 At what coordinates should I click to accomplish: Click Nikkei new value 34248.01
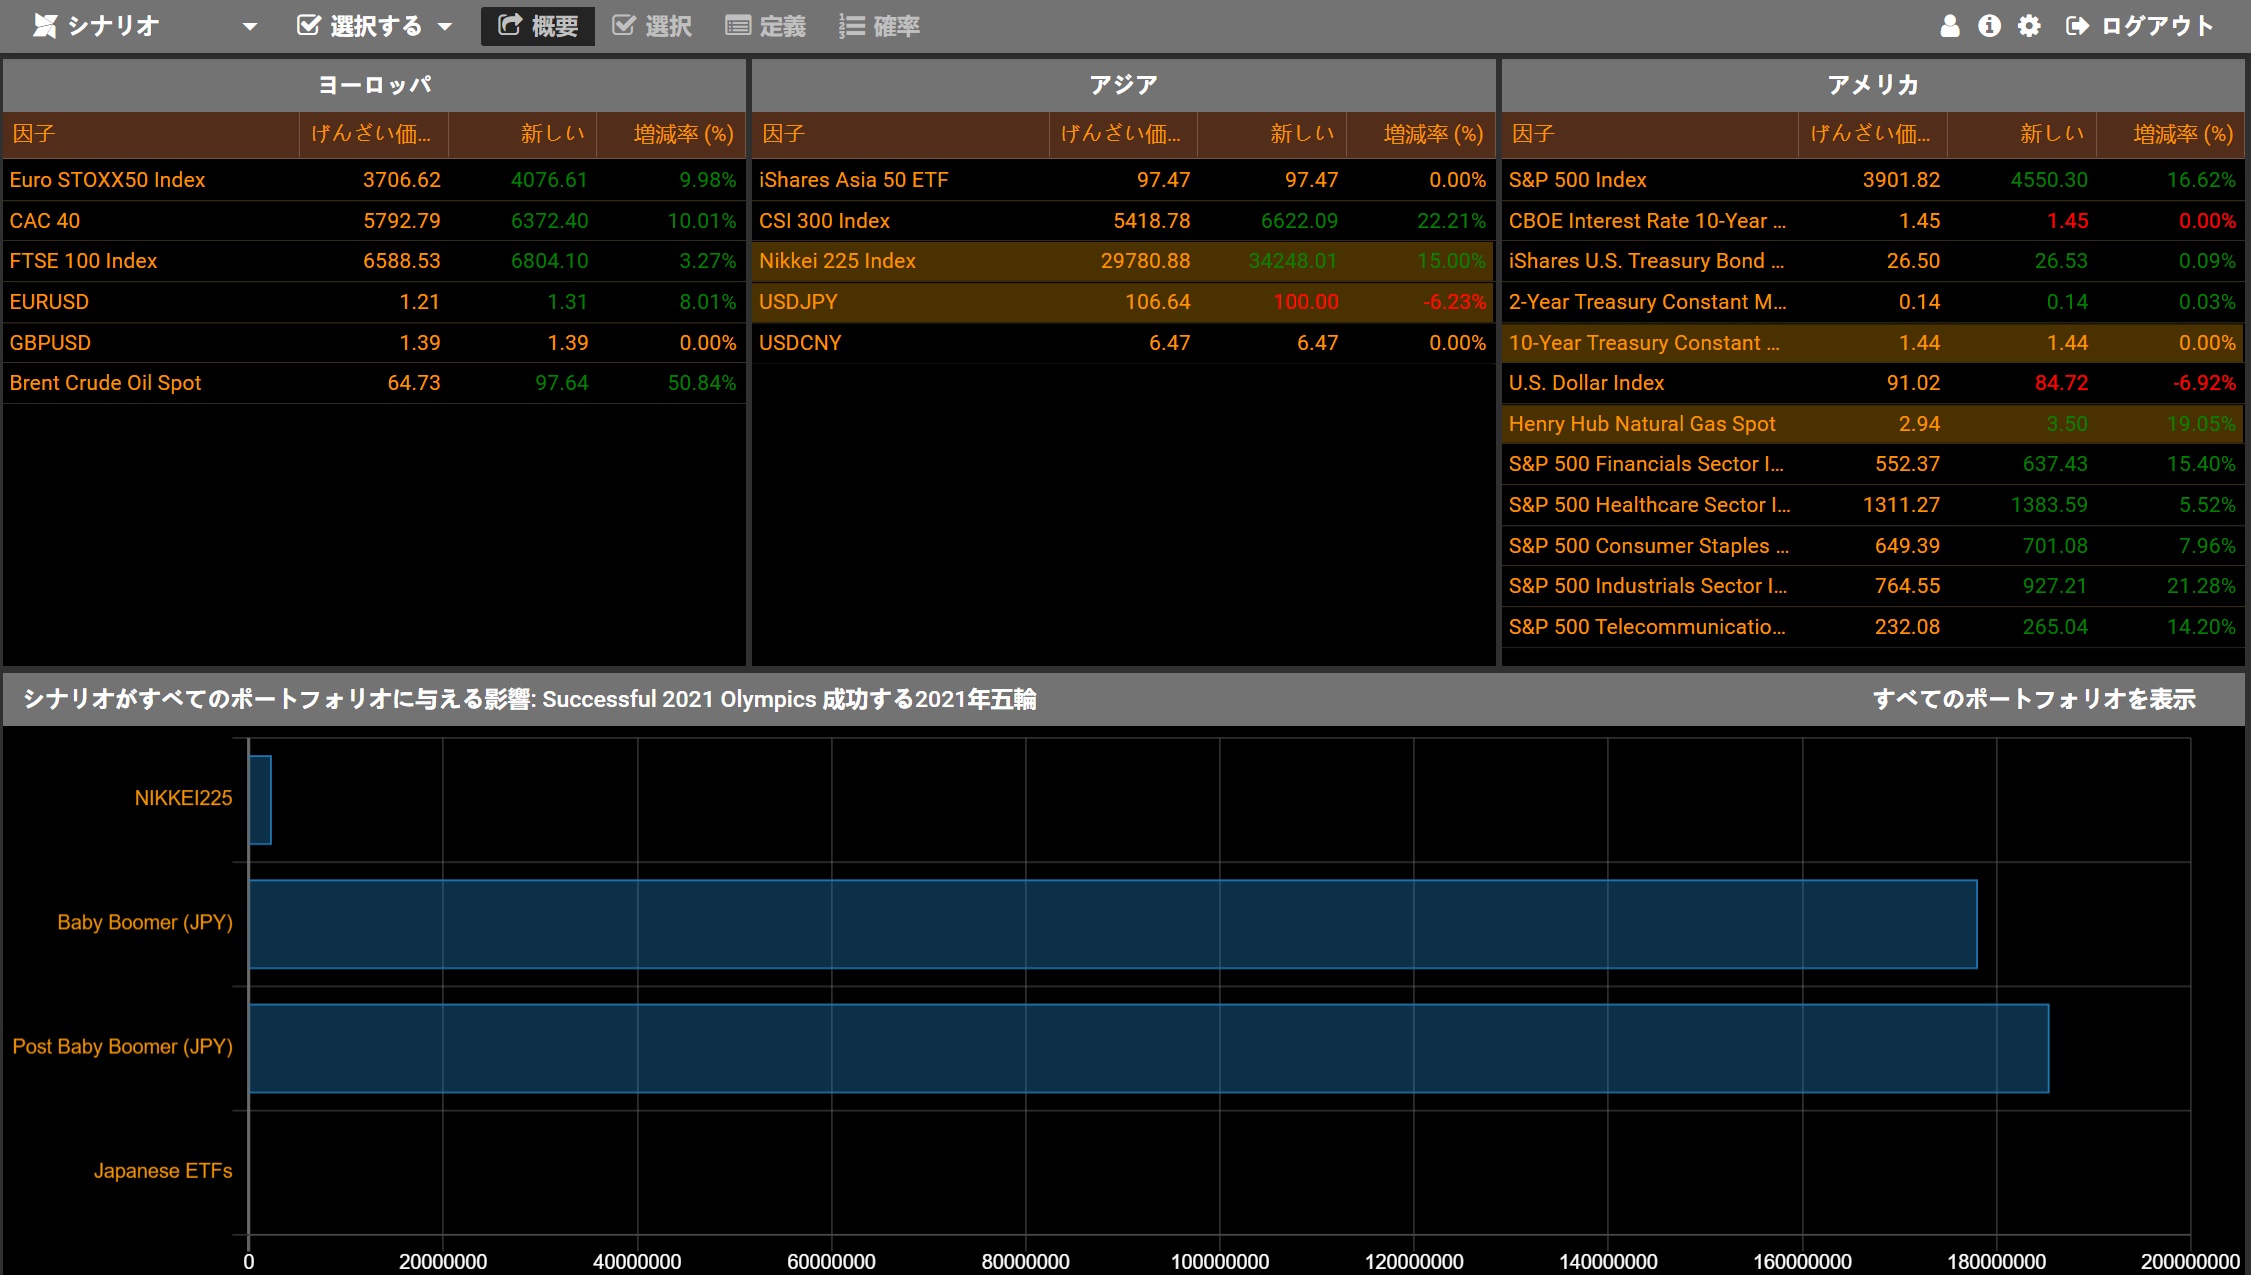1292,261
